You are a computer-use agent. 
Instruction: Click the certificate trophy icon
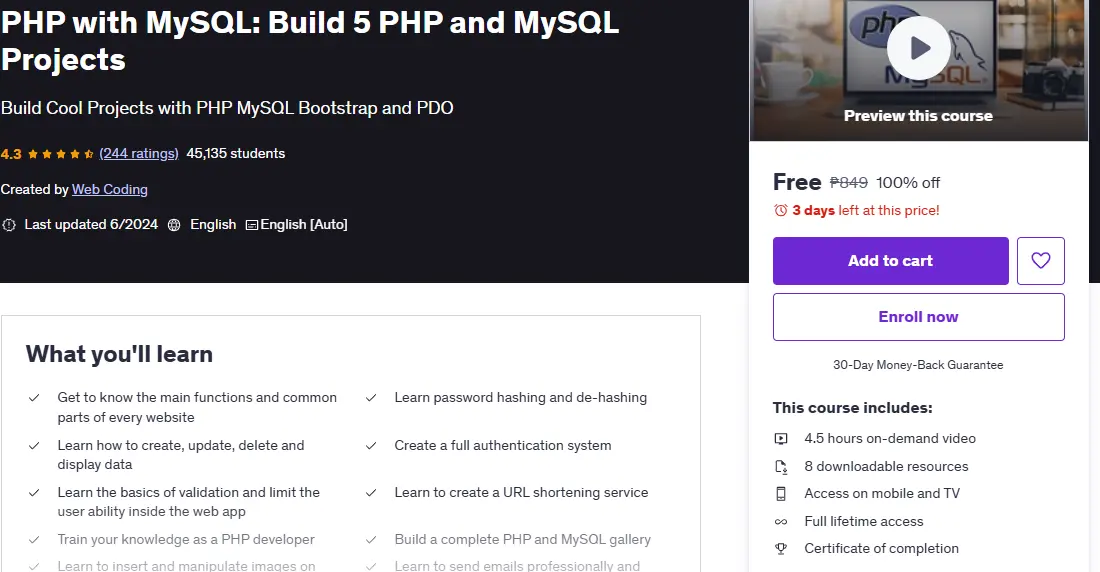[781, 549]
